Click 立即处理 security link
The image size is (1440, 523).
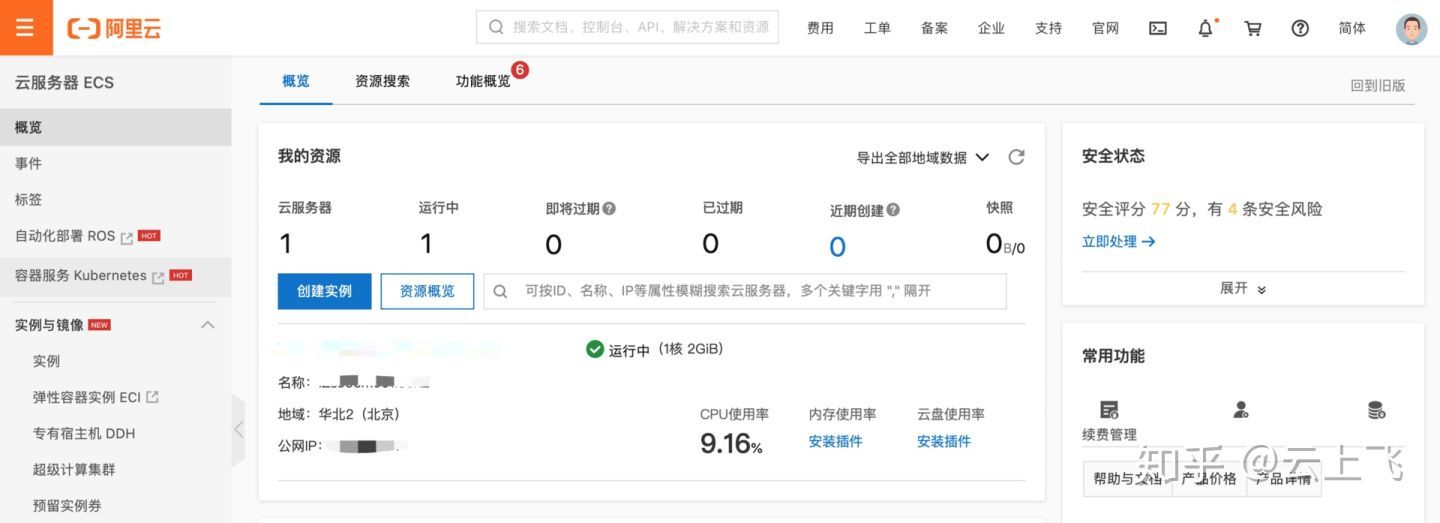point(1118,241)
